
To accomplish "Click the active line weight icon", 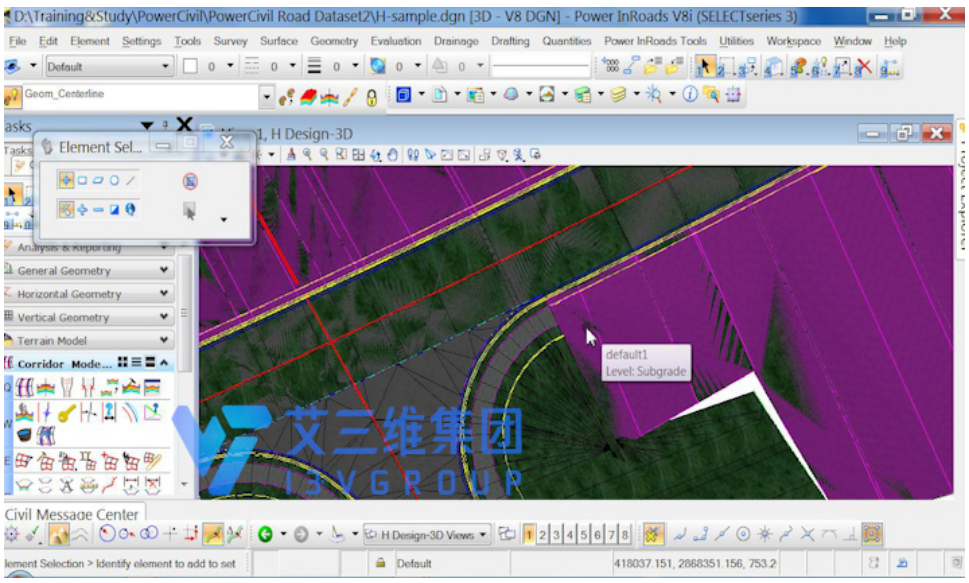I will tap(315, 66).
